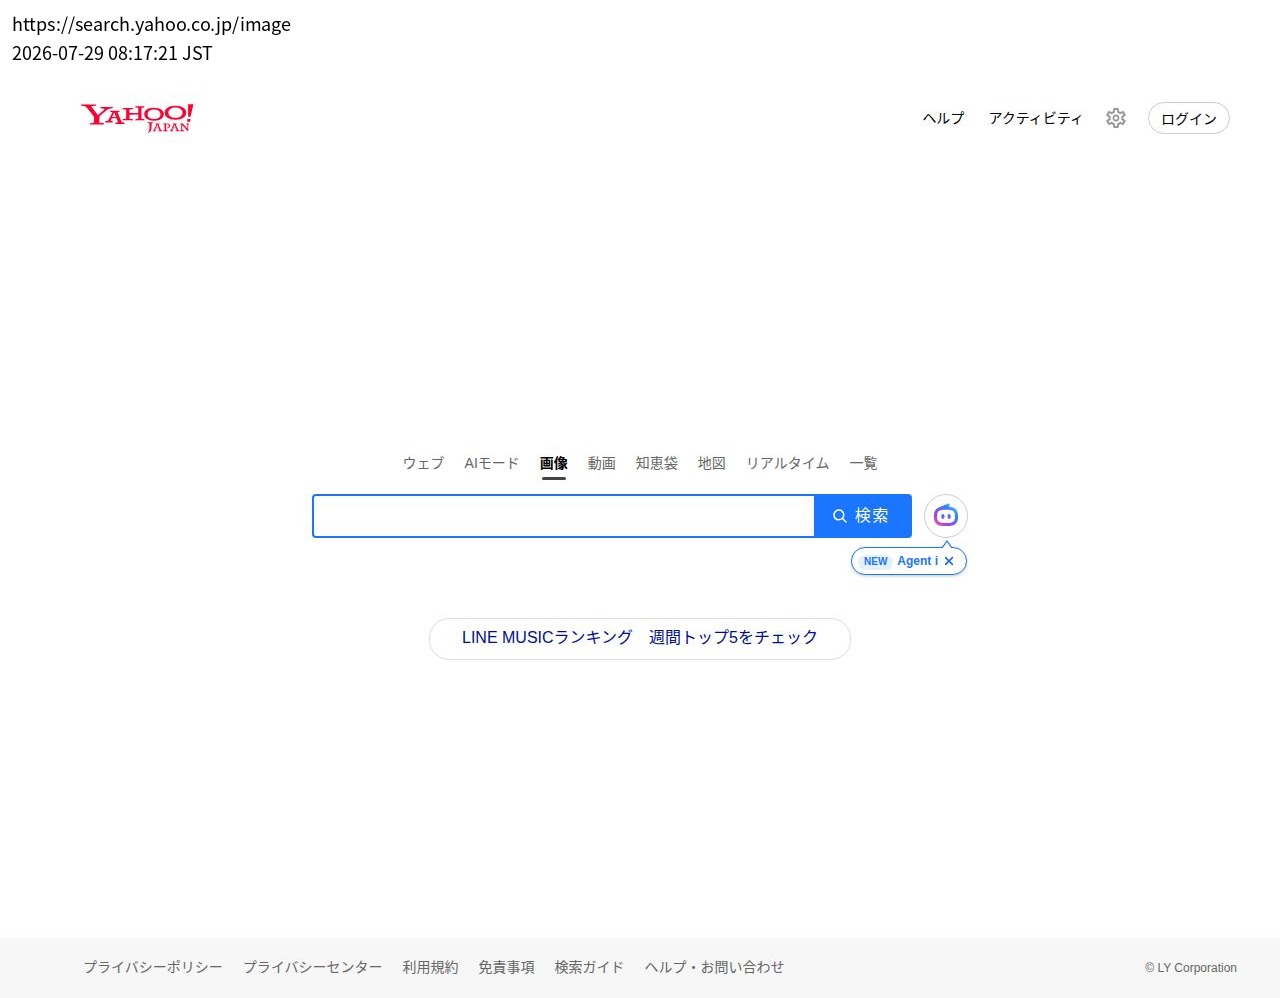
Task: Click the ログイン button
Action: point(1189,118)
